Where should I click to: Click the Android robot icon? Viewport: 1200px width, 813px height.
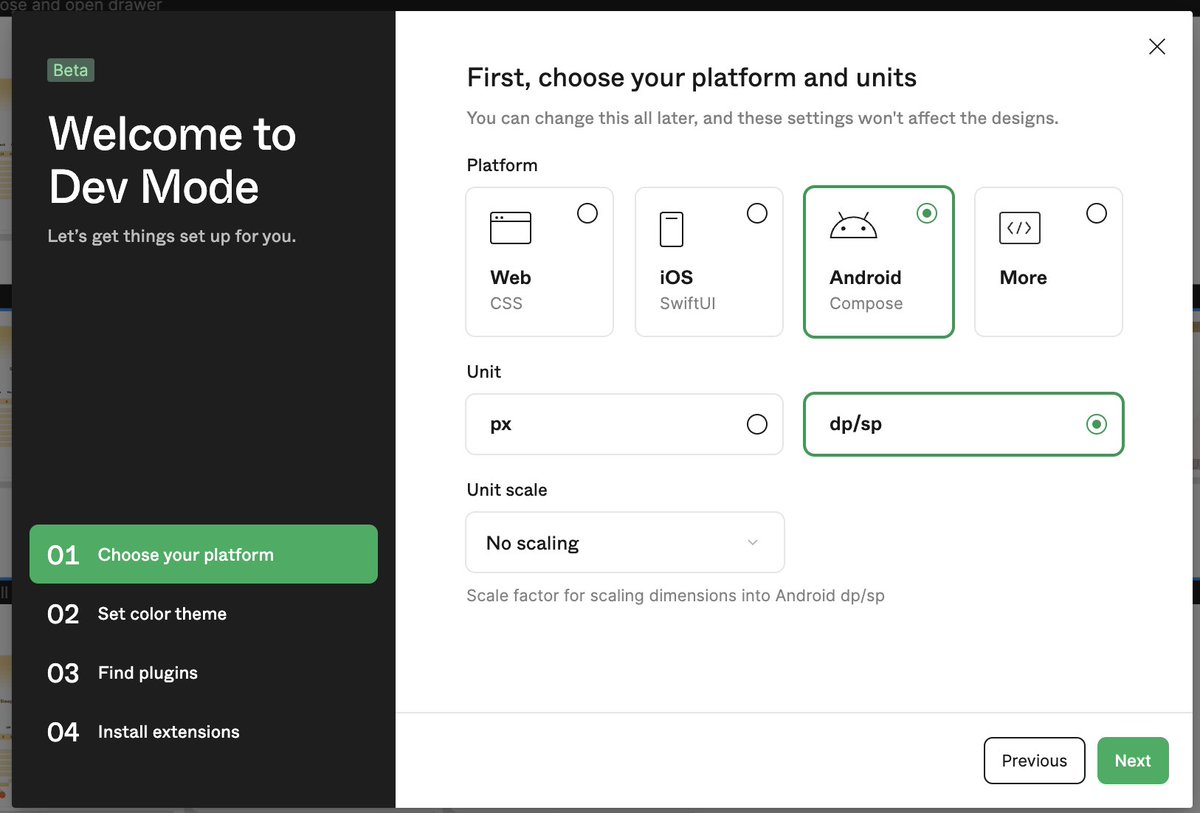coord(853,226)
